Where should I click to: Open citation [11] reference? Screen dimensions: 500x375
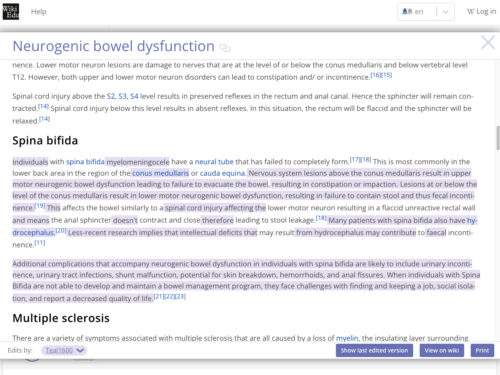point(40,243)
